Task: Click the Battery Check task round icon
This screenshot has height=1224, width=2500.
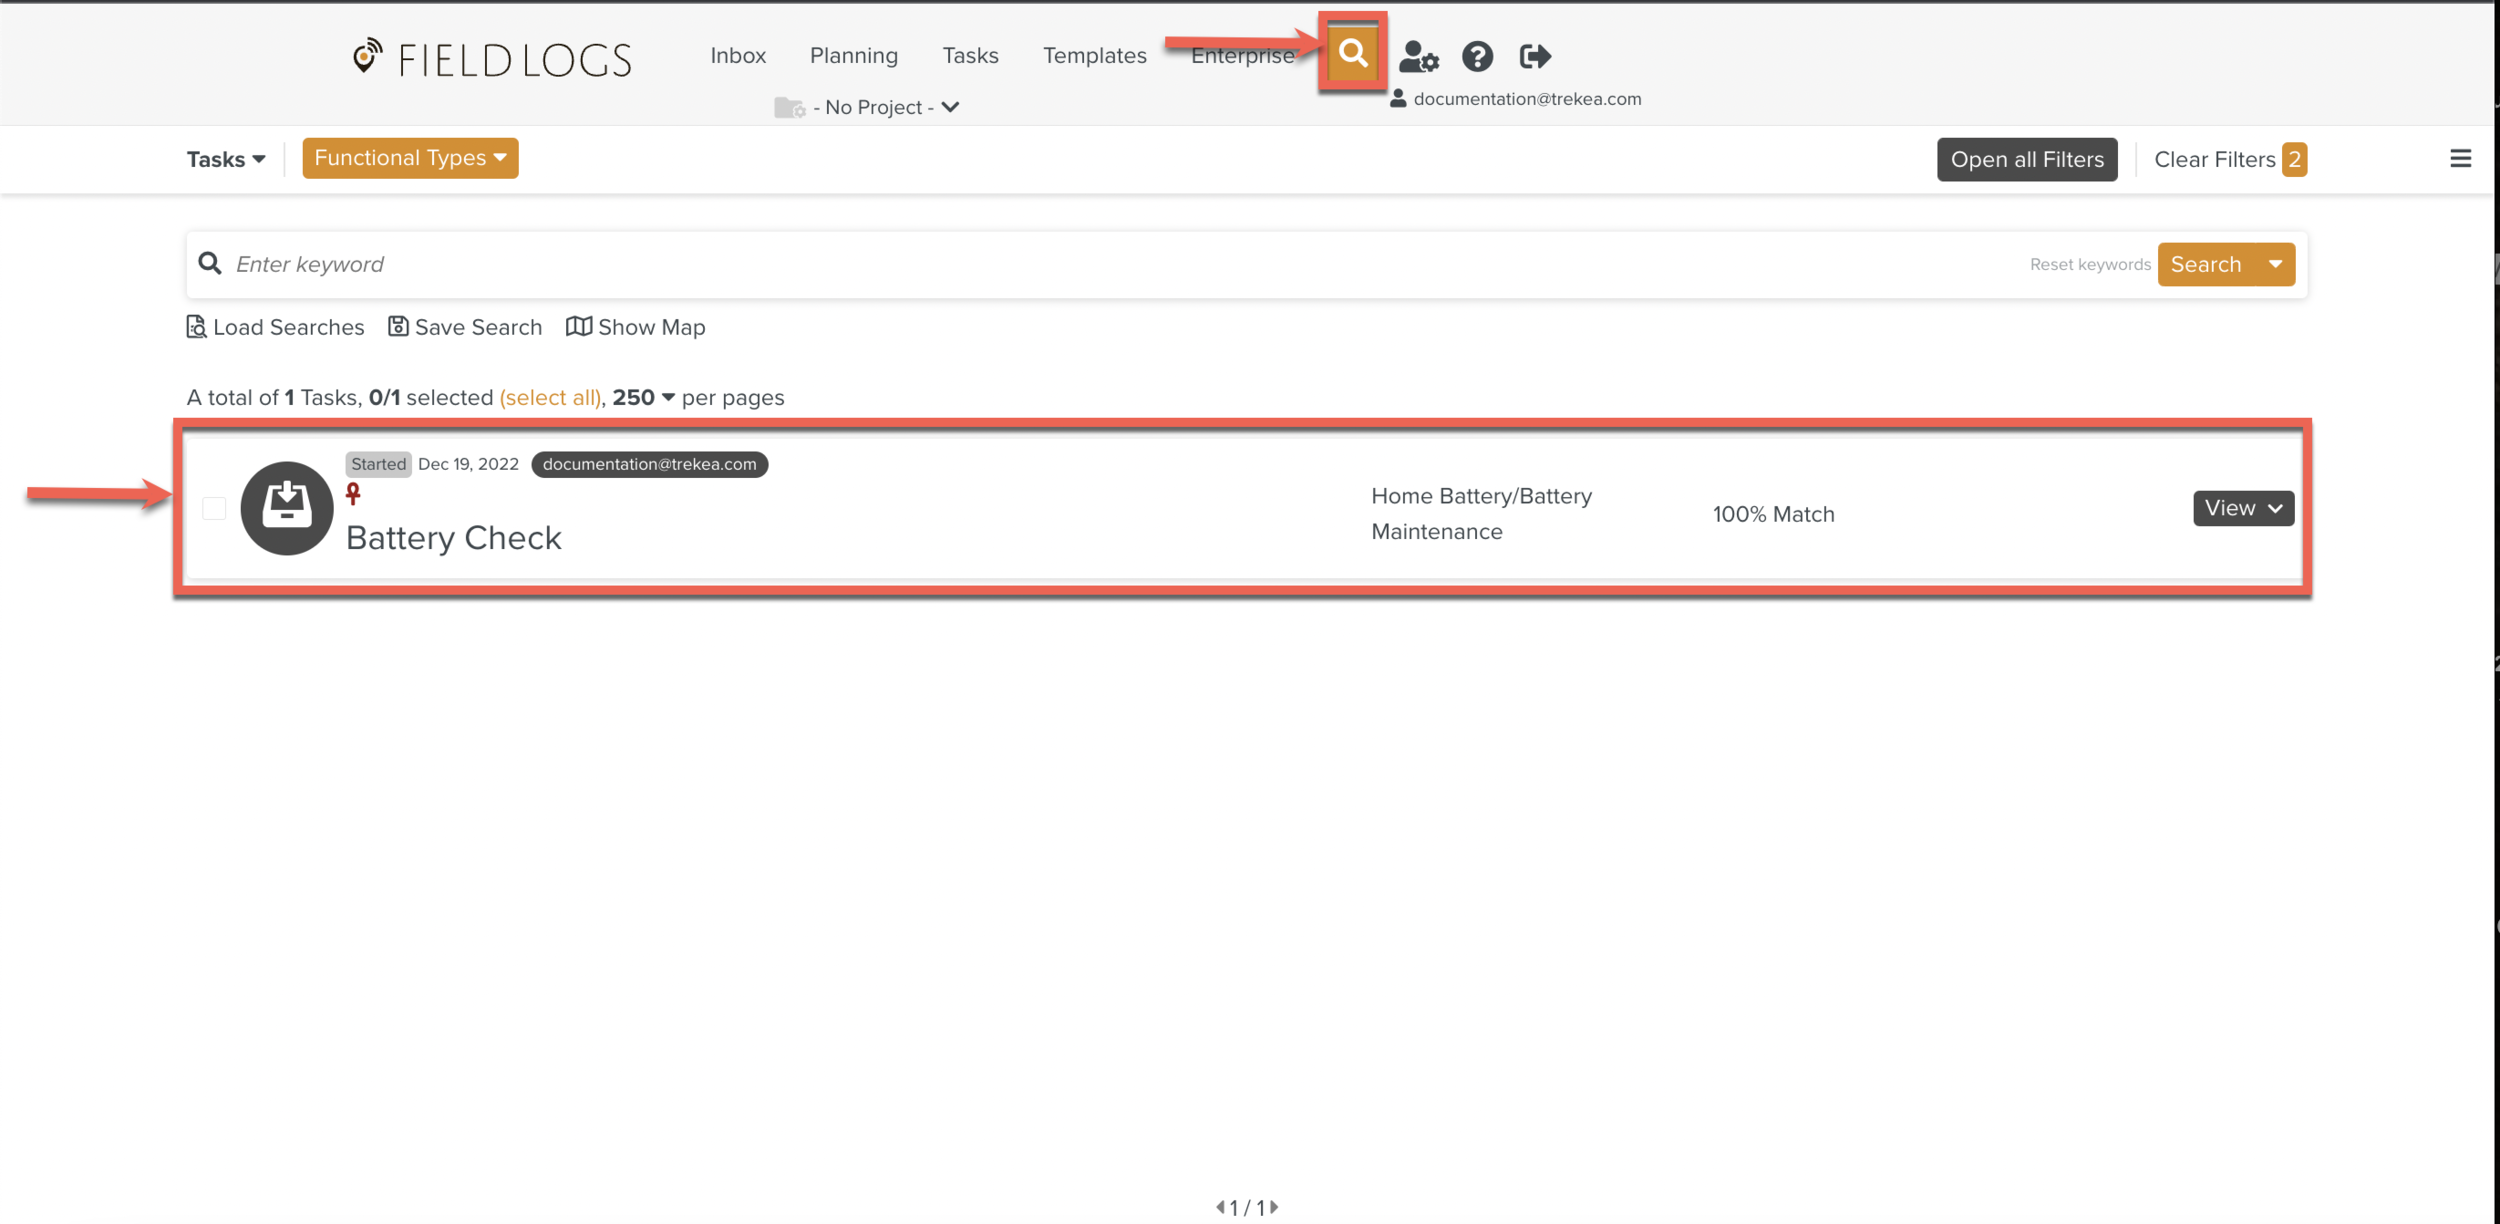Action: (287, 508)
